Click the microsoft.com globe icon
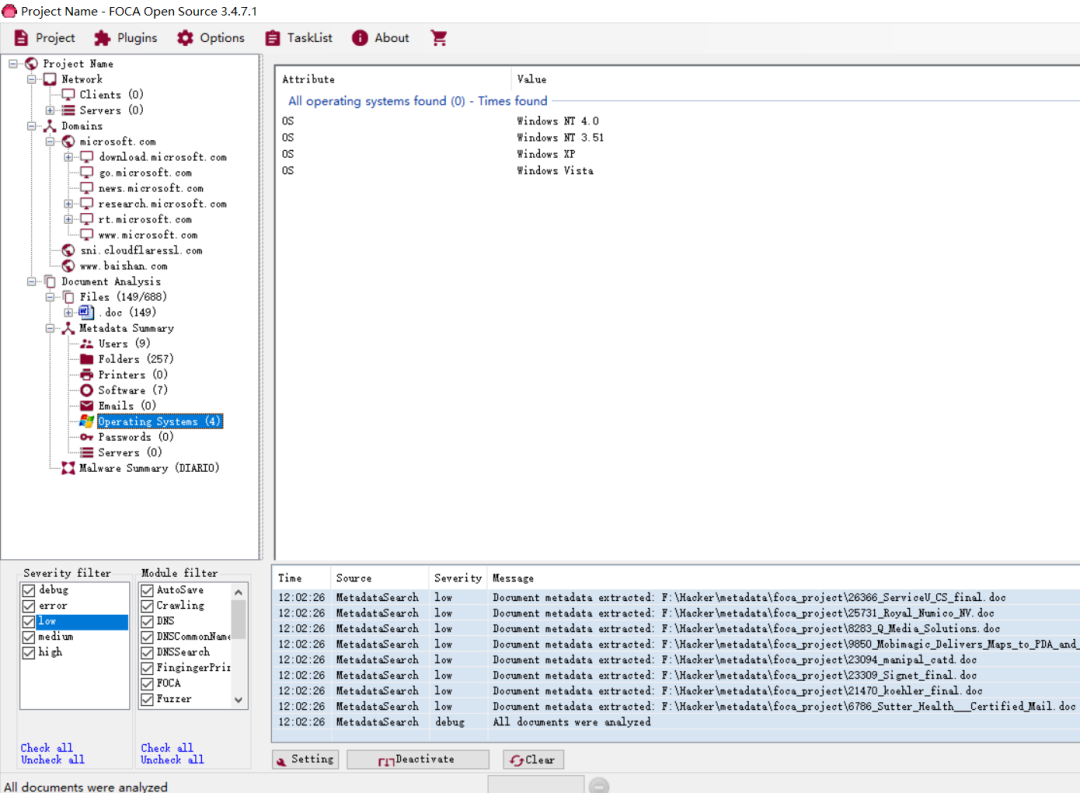1080x793 pixels. click(x=68, y=141)
